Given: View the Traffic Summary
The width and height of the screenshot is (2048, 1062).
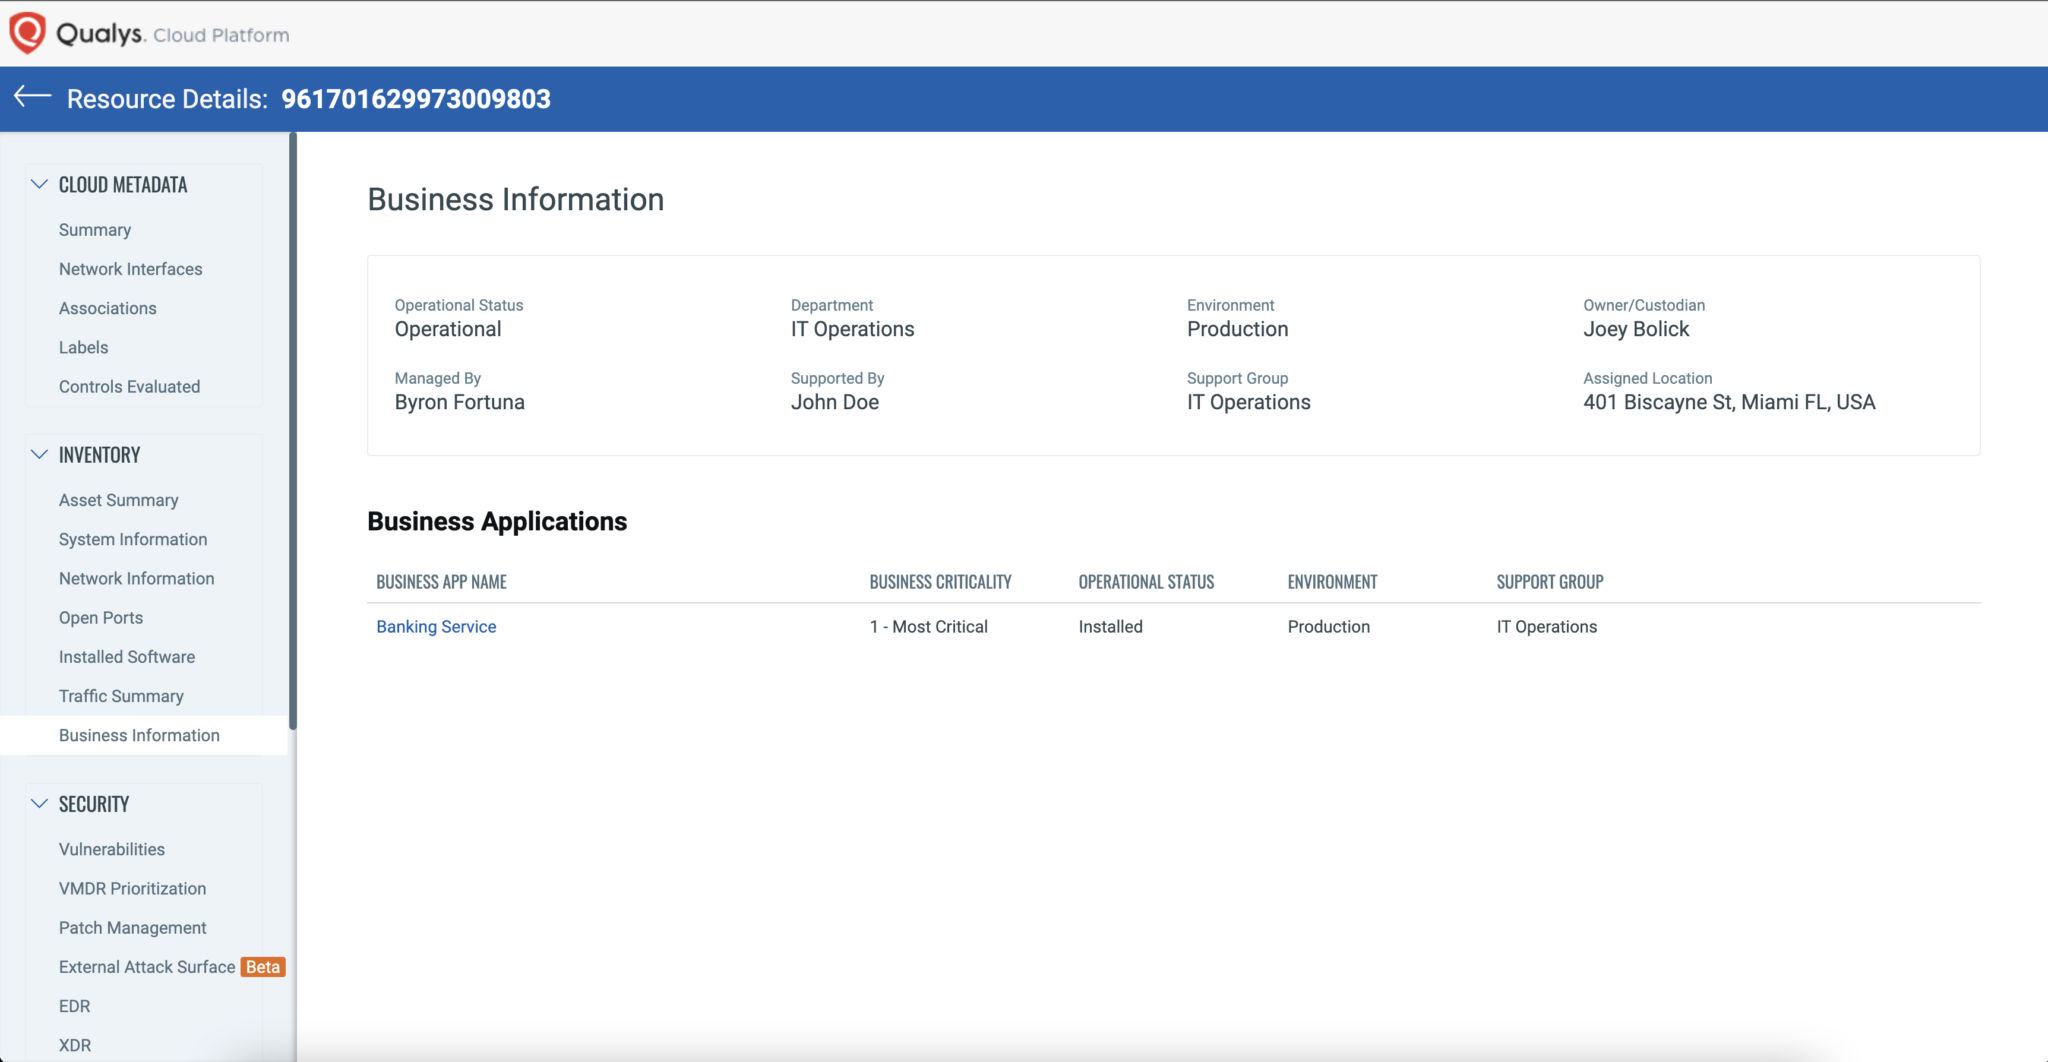Looking at the screenshot, I should point(121,695).
